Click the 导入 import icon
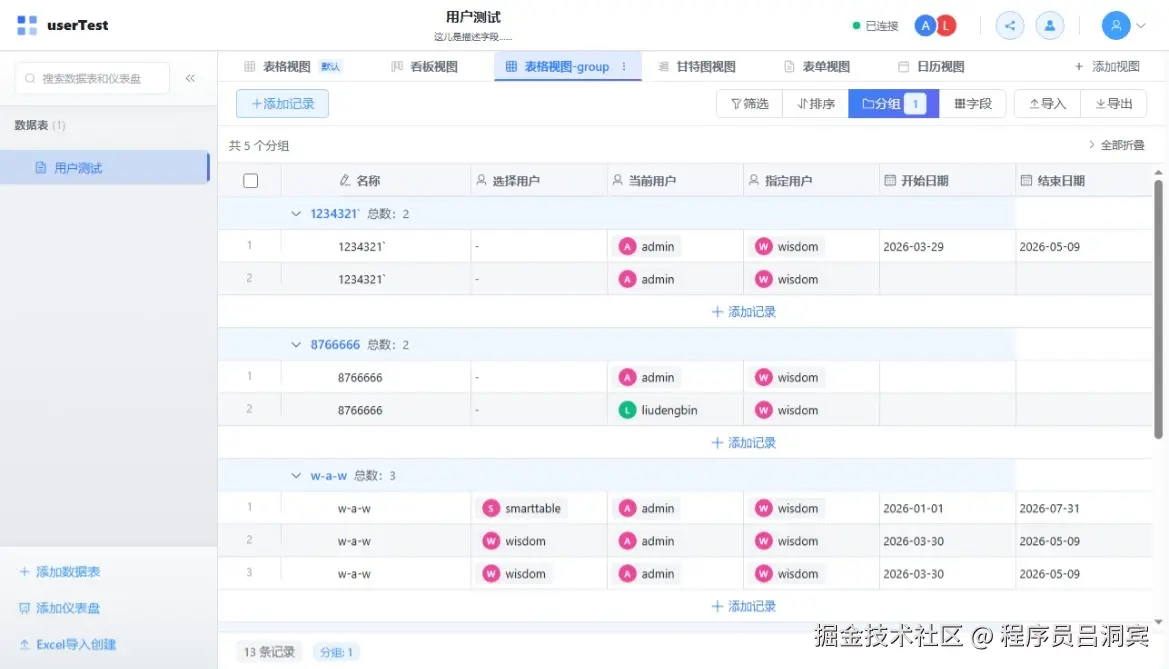Screen dimensions: 1169x669 pyautogui.click(x=1045, y=103)
